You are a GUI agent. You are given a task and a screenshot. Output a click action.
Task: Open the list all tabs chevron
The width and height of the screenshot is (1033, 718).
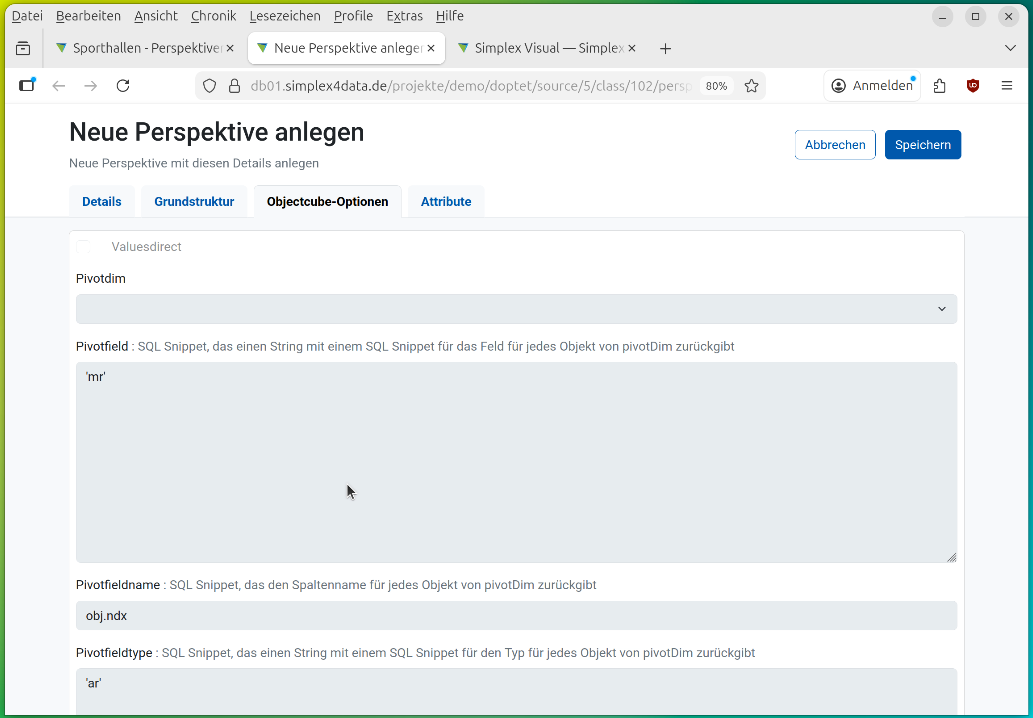point(1010,48)
